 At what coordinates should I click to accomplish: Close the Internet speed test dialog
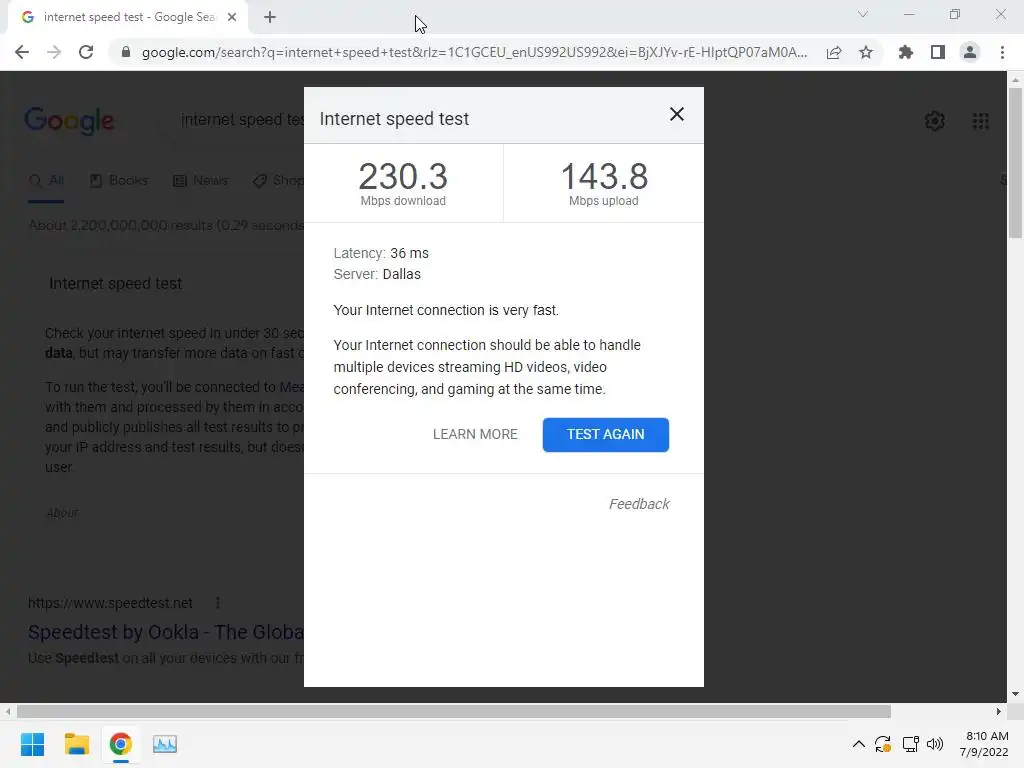[677, 114]
